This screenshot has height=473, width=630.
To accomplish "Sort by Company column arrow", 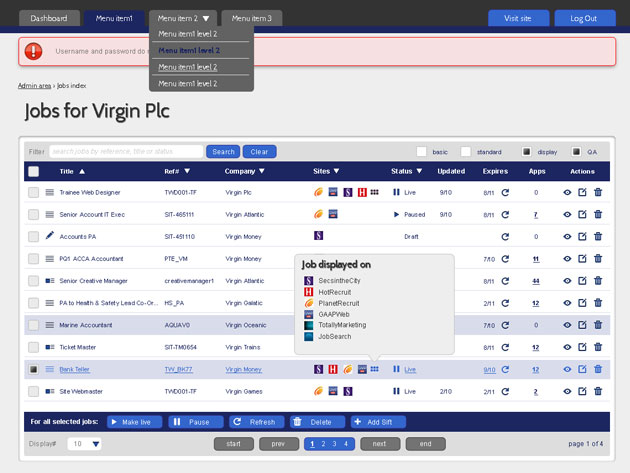I will 262,171.
